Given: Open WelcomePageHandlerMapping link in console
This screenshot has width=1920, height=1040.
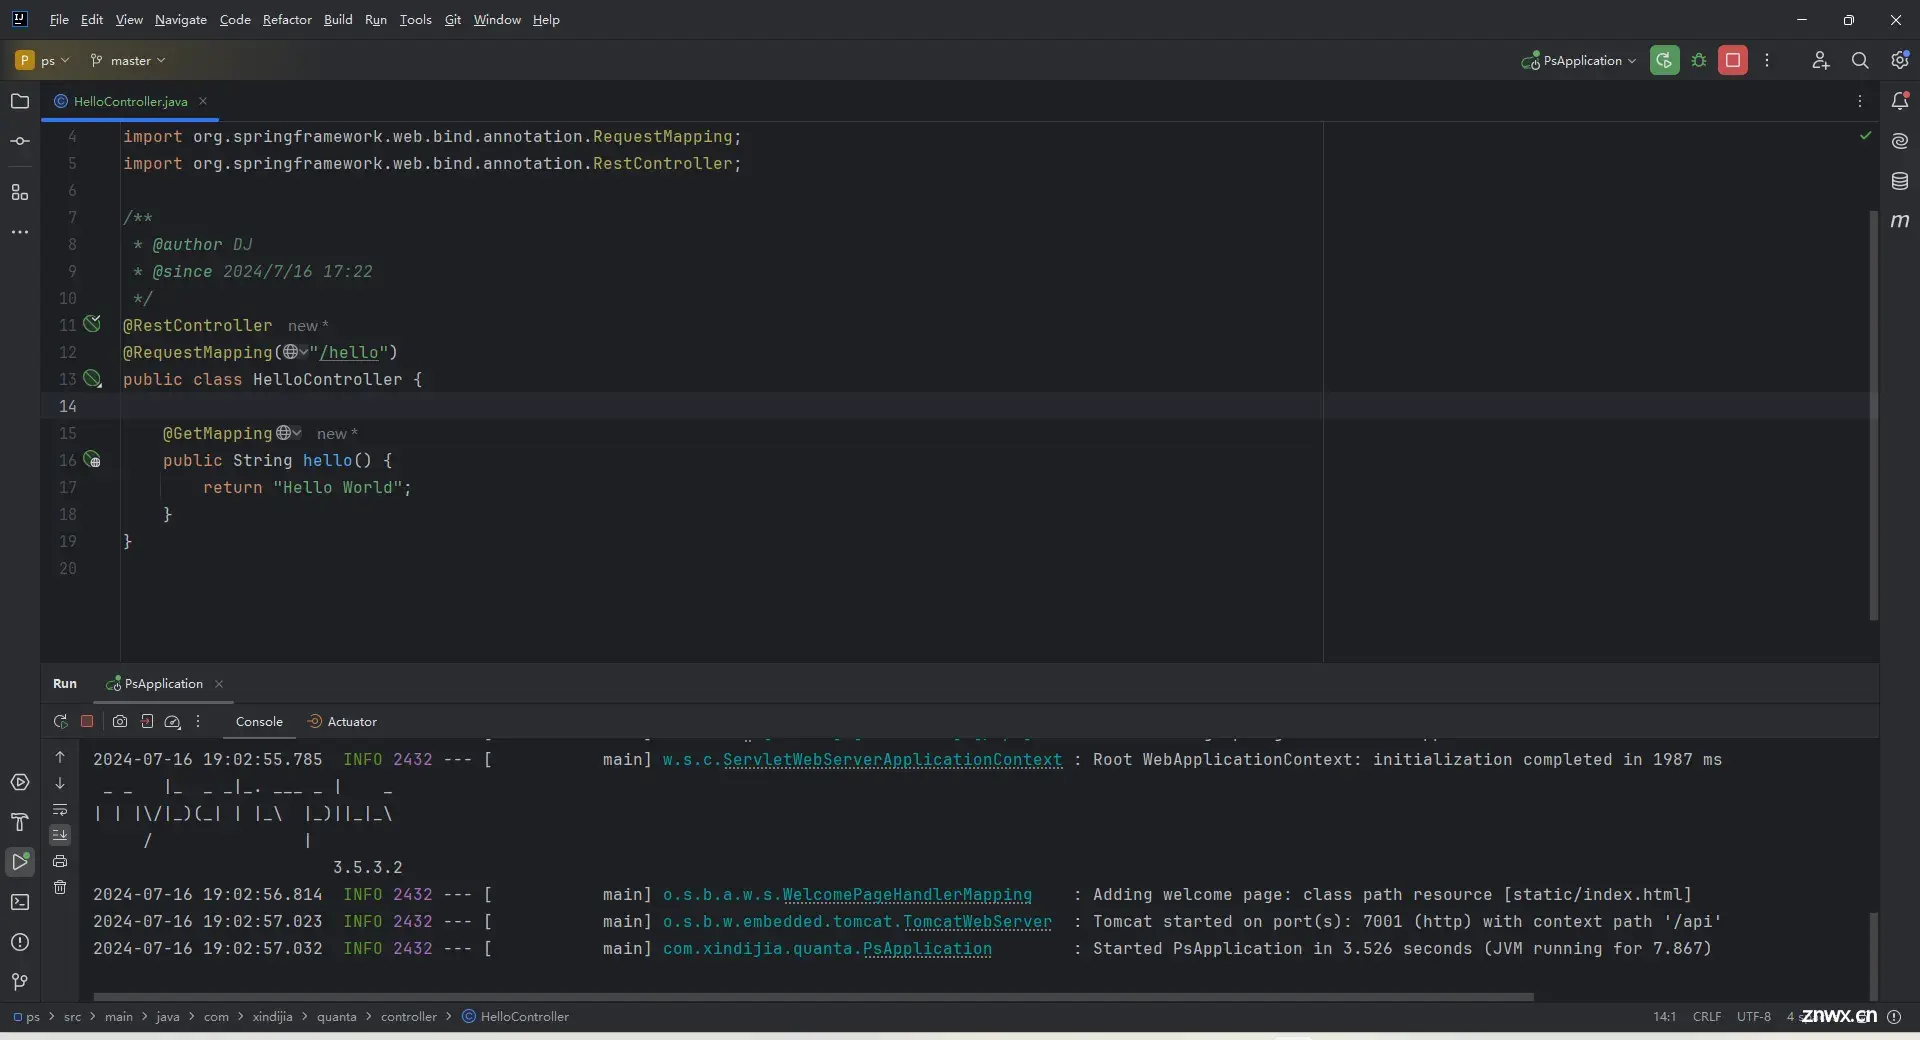Looking at the screenshot, I should click(x=907, y=894).
